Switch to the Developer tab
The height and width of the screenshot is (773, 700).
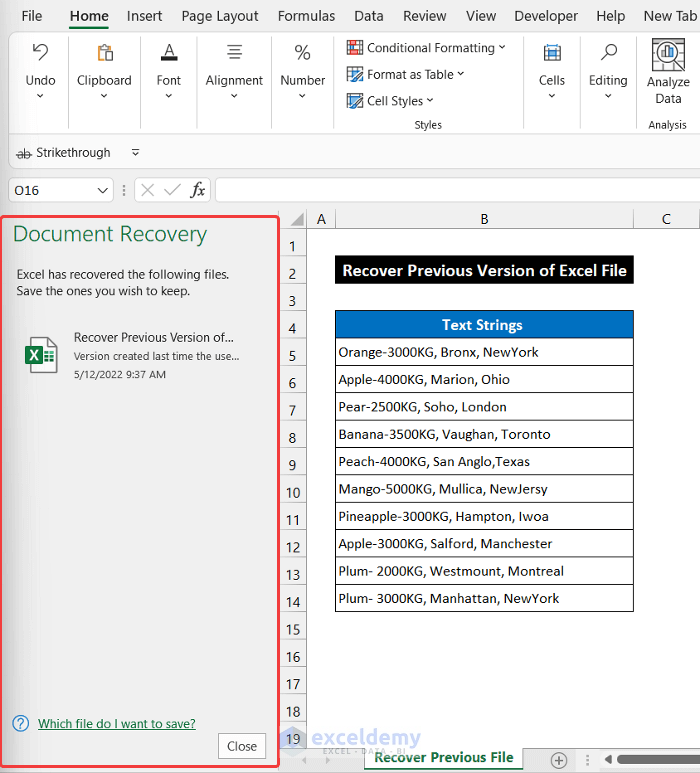tap(546, 16)
